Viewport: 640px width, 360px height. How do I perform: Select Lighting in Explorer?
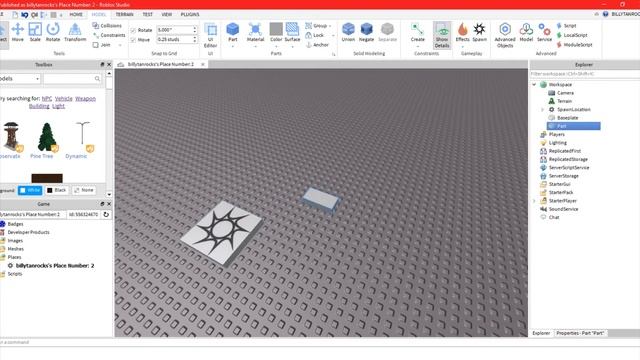tap(558, 143)
